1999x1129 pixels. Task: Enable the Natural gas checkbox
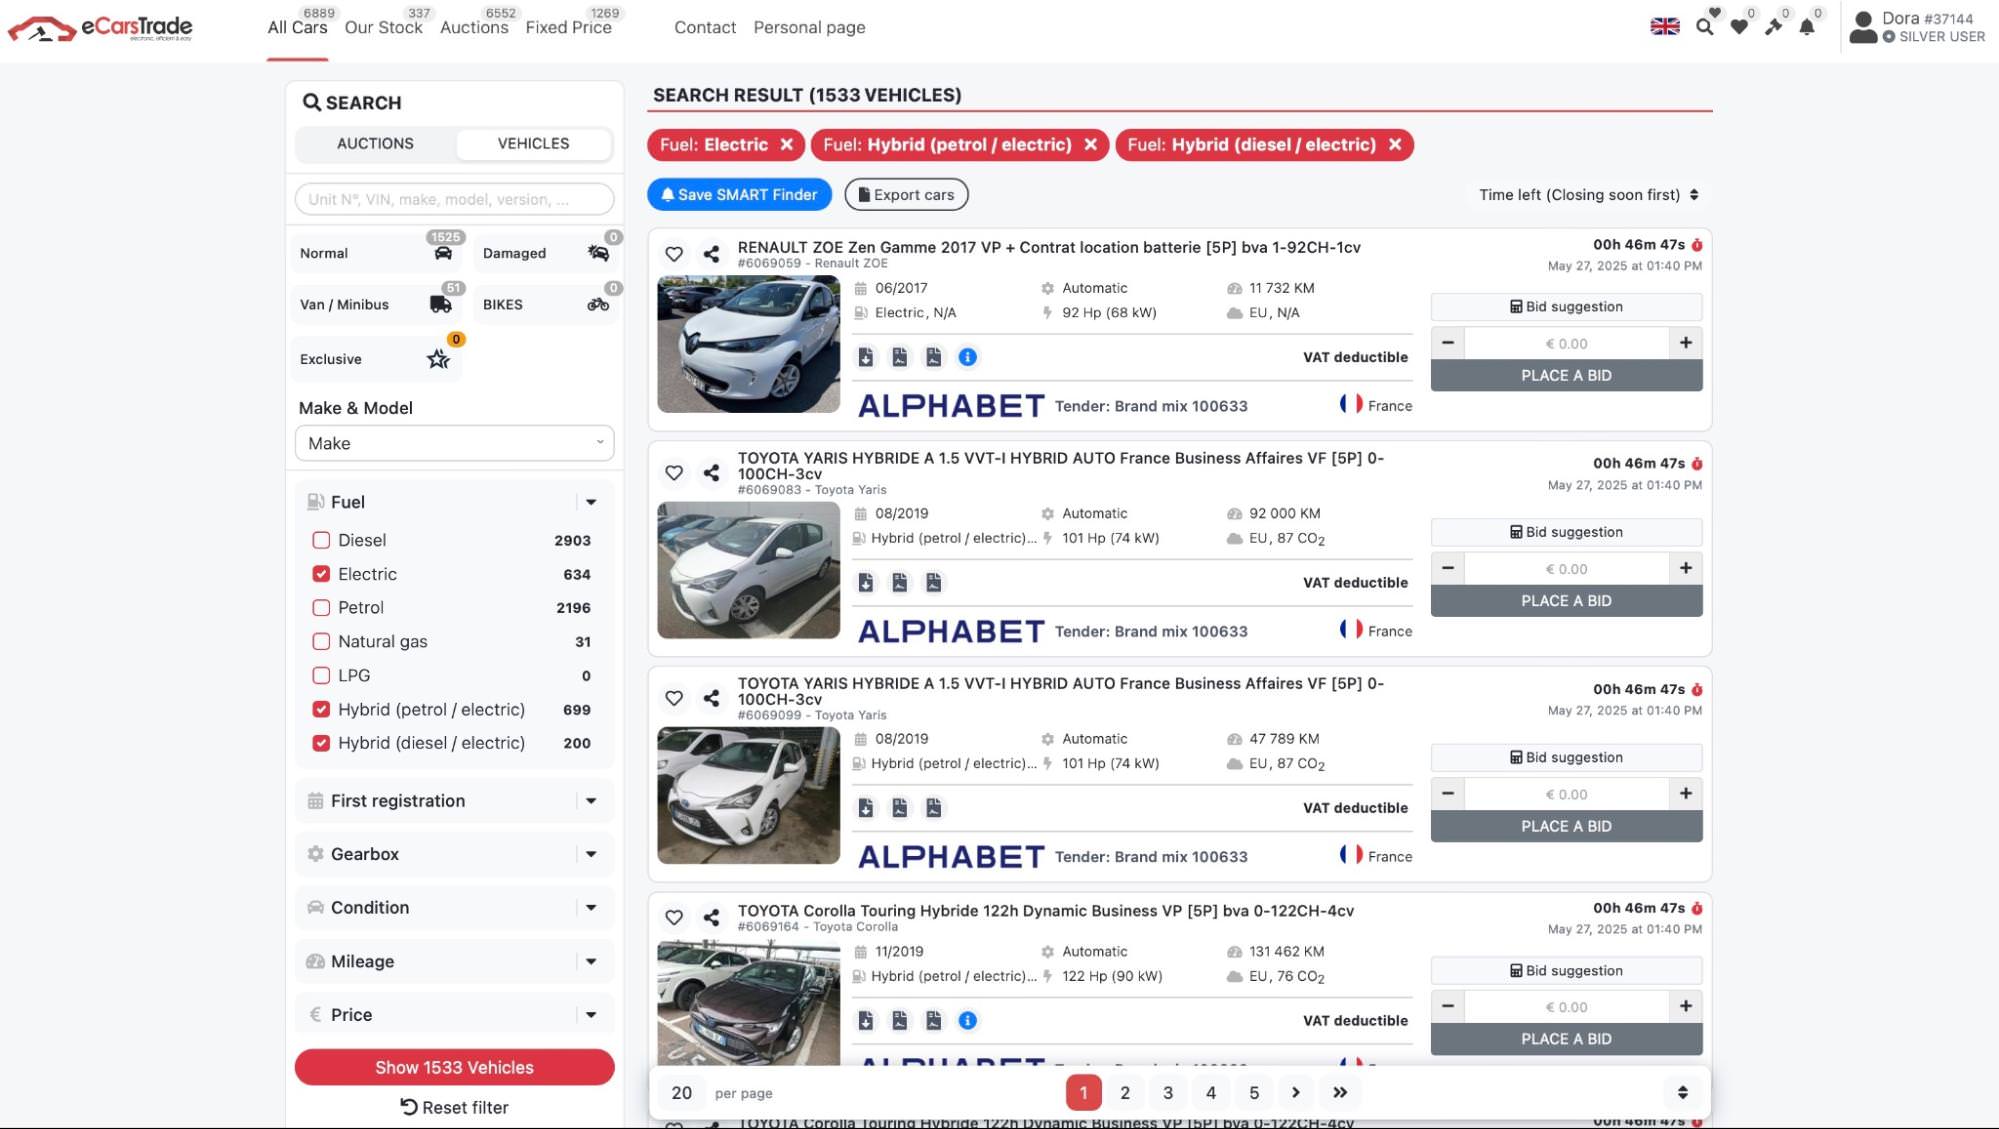[x=321, y=642]
